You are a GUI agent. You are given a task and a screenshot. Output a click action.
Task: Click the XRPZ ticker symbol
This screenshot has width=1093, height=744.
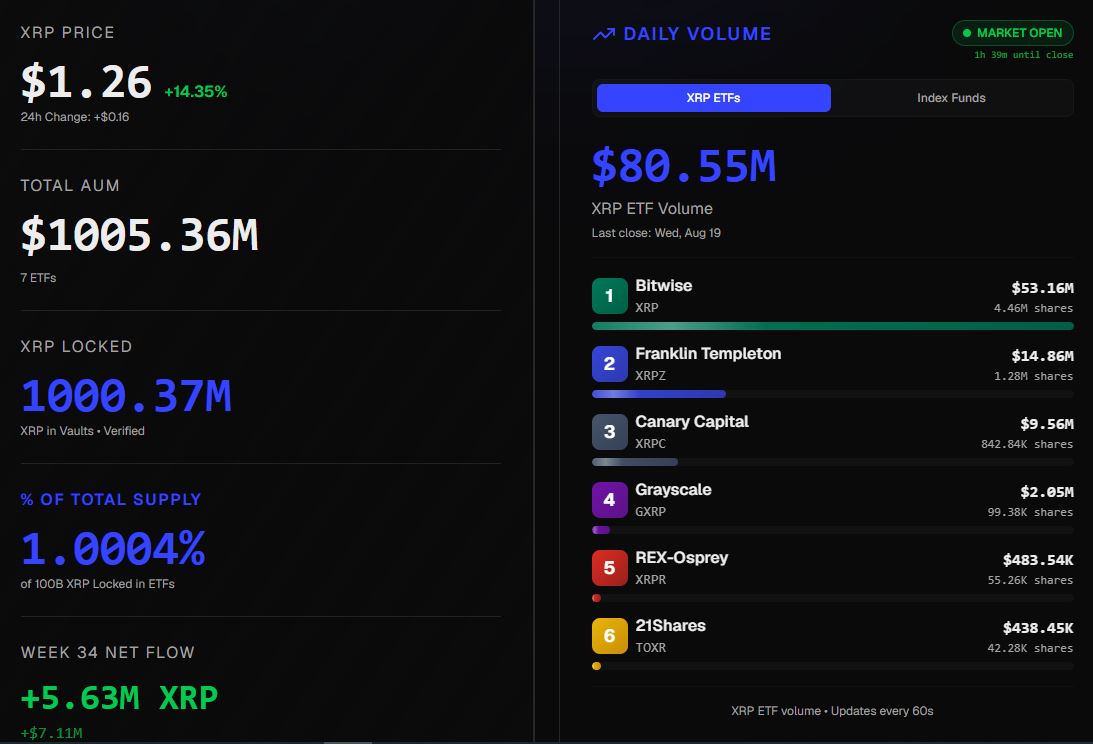(650, 375)
